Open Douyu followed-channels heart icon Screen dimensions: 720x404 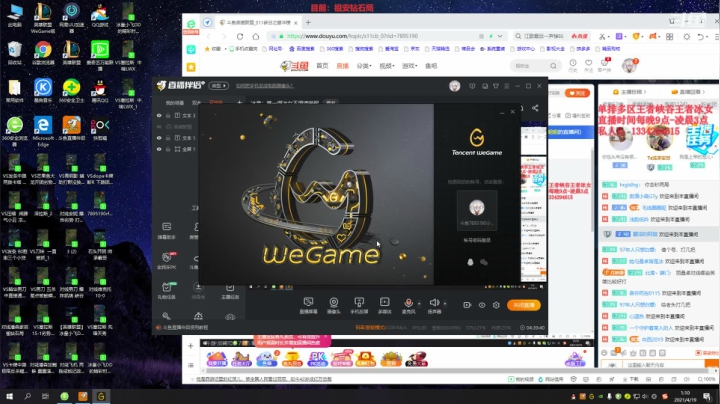click(x=588, y=65)
